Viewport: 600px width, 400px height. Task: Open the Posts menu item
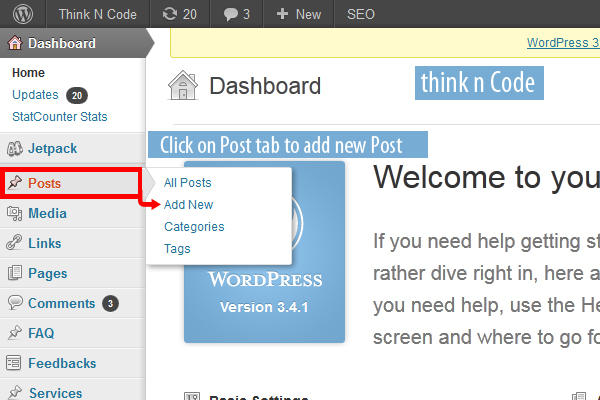pos(44,183)
